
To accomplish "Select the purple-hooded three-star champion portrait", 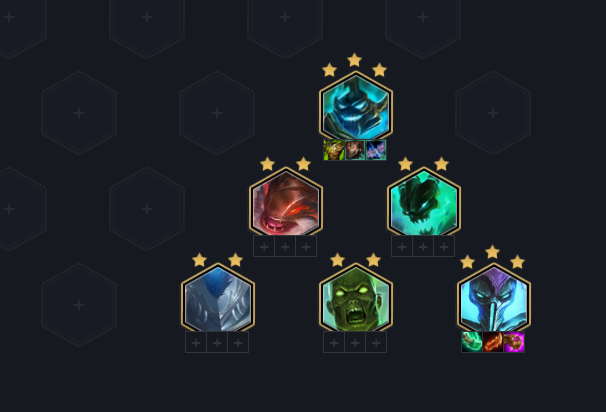I will [494, 298].
